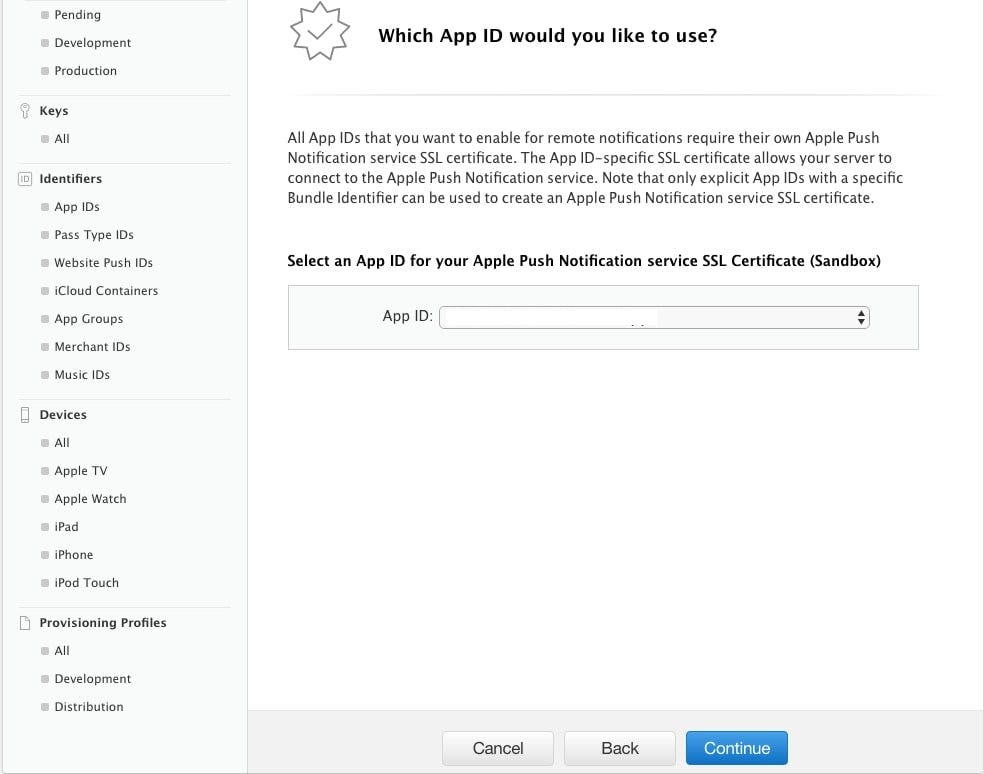Screen dimensions: 984x774
Task: Click the Provisioning Profiles document icon
Action: 25,623
